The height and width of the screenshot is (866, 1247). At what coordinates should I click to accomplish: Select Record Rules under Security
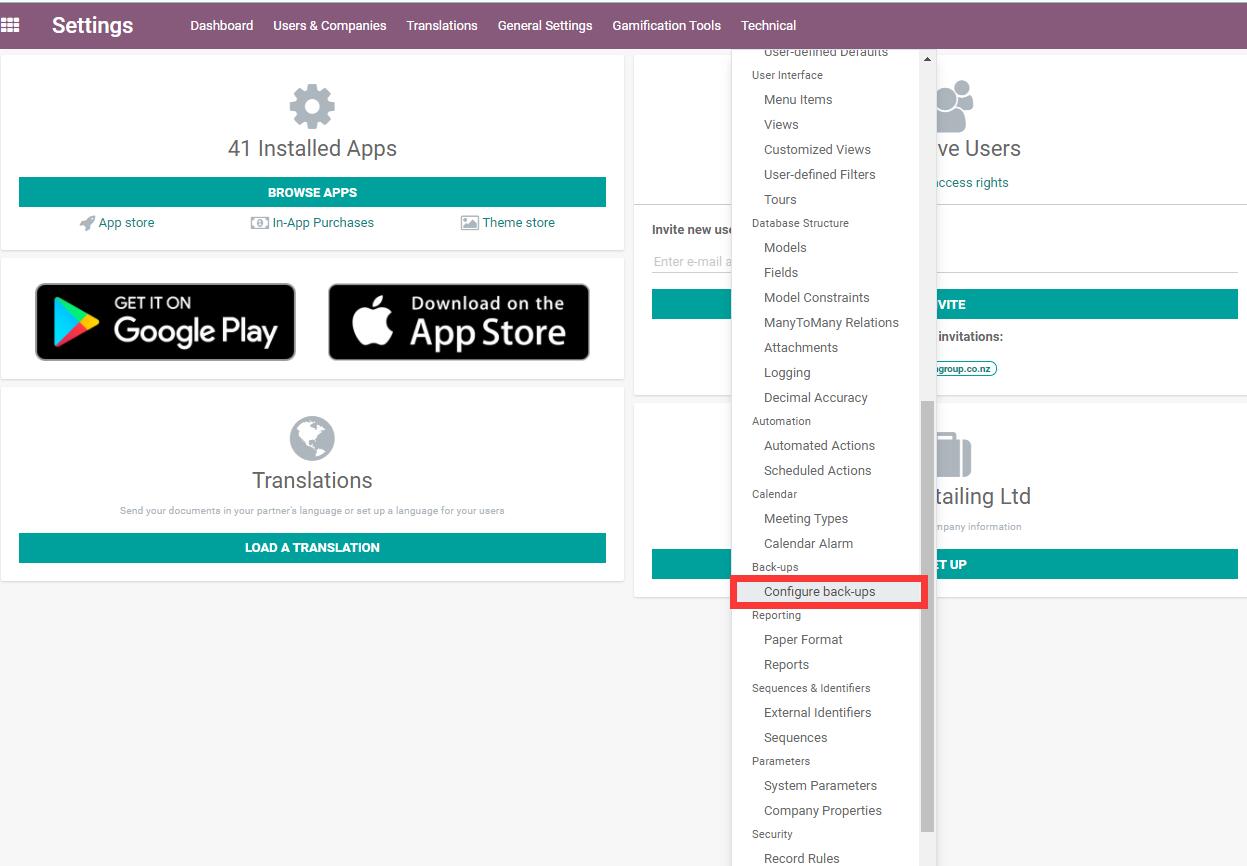tap(801, 858)
